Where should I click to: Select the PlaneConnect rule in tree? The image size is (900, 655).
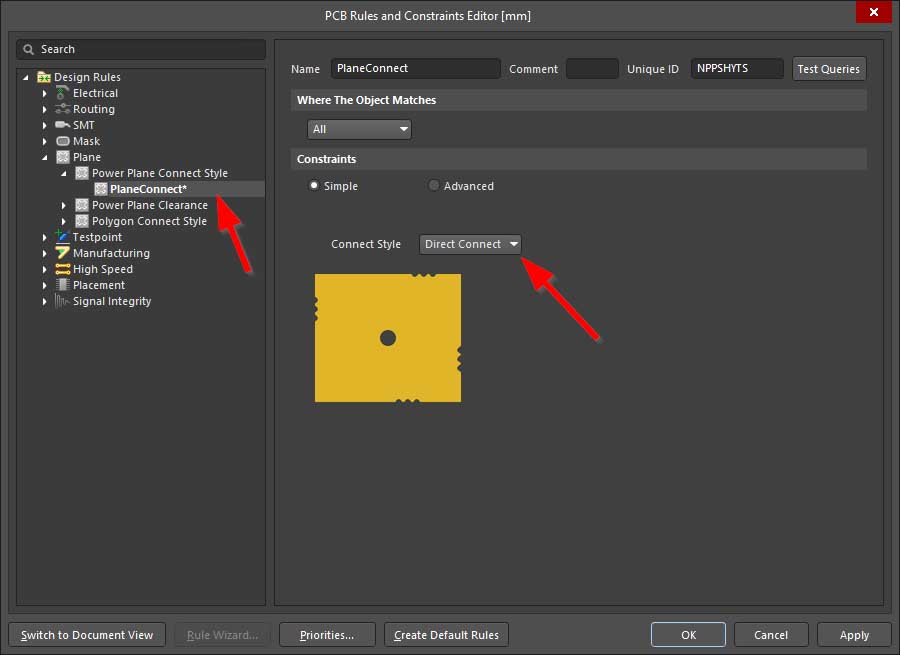148,189
